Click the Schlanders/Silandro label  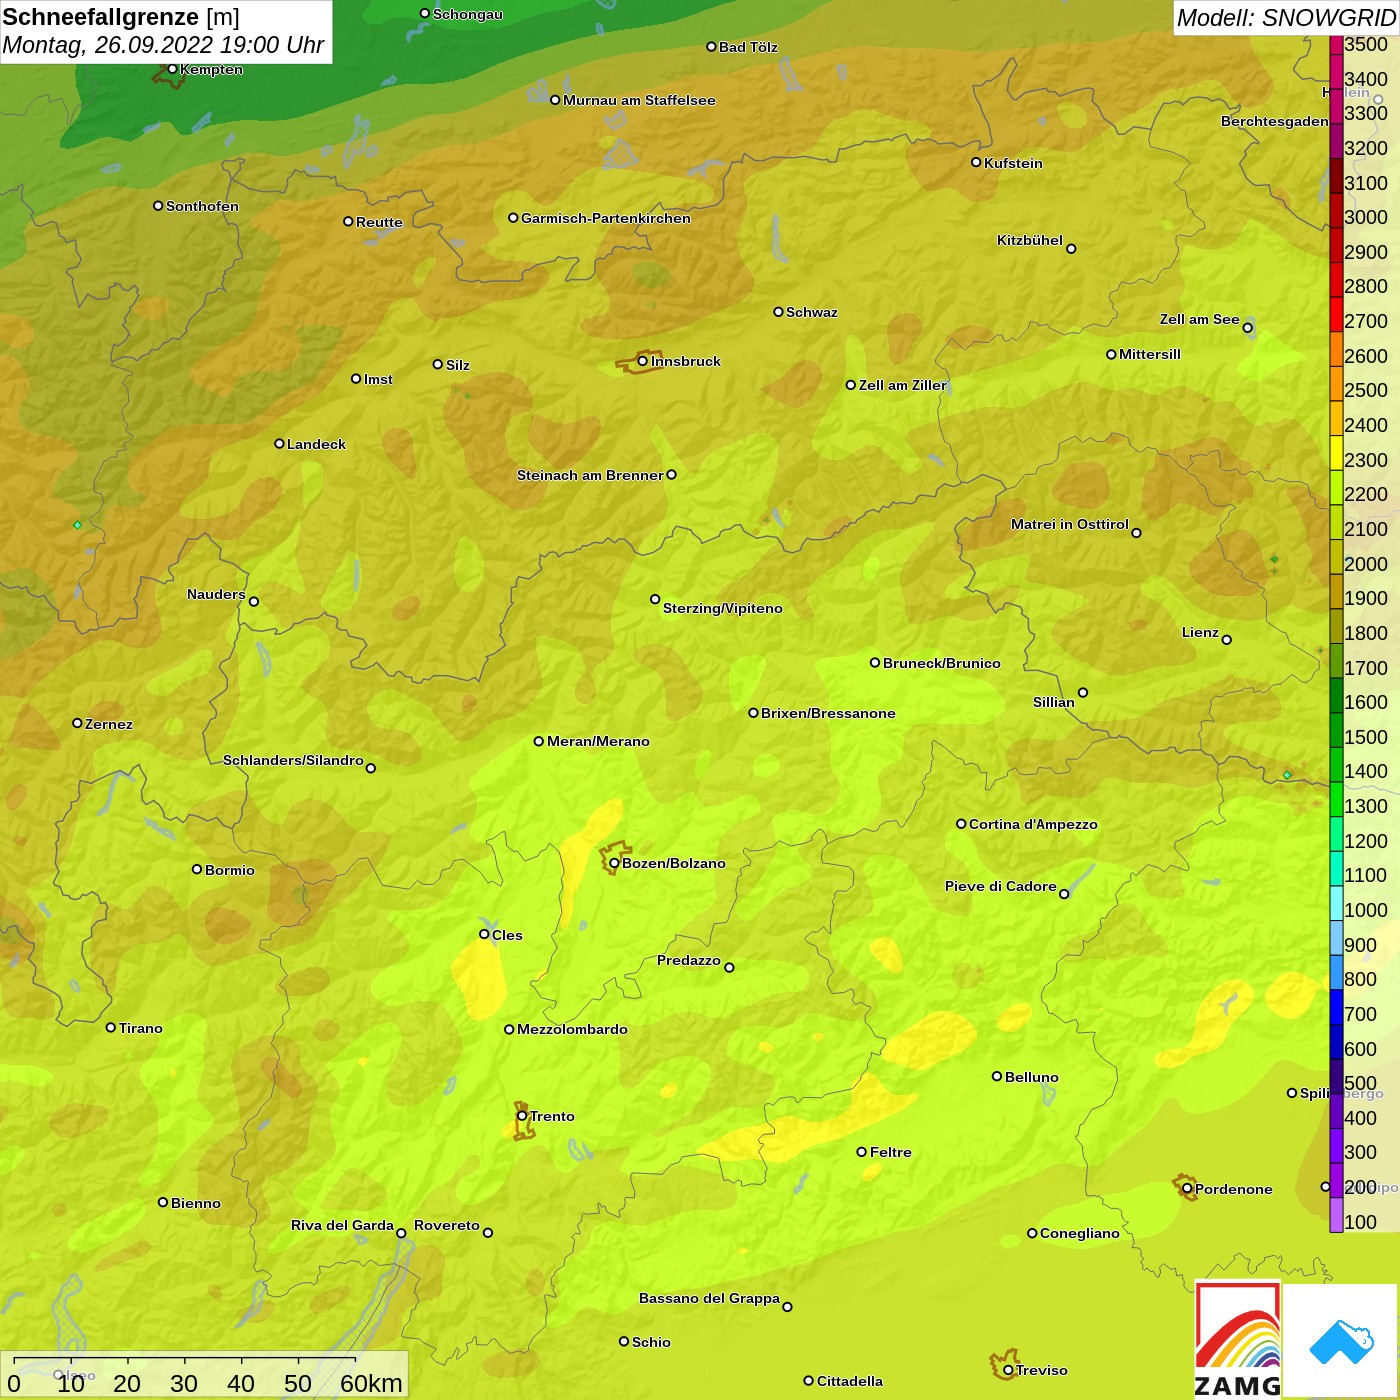[x=293, y=760]
